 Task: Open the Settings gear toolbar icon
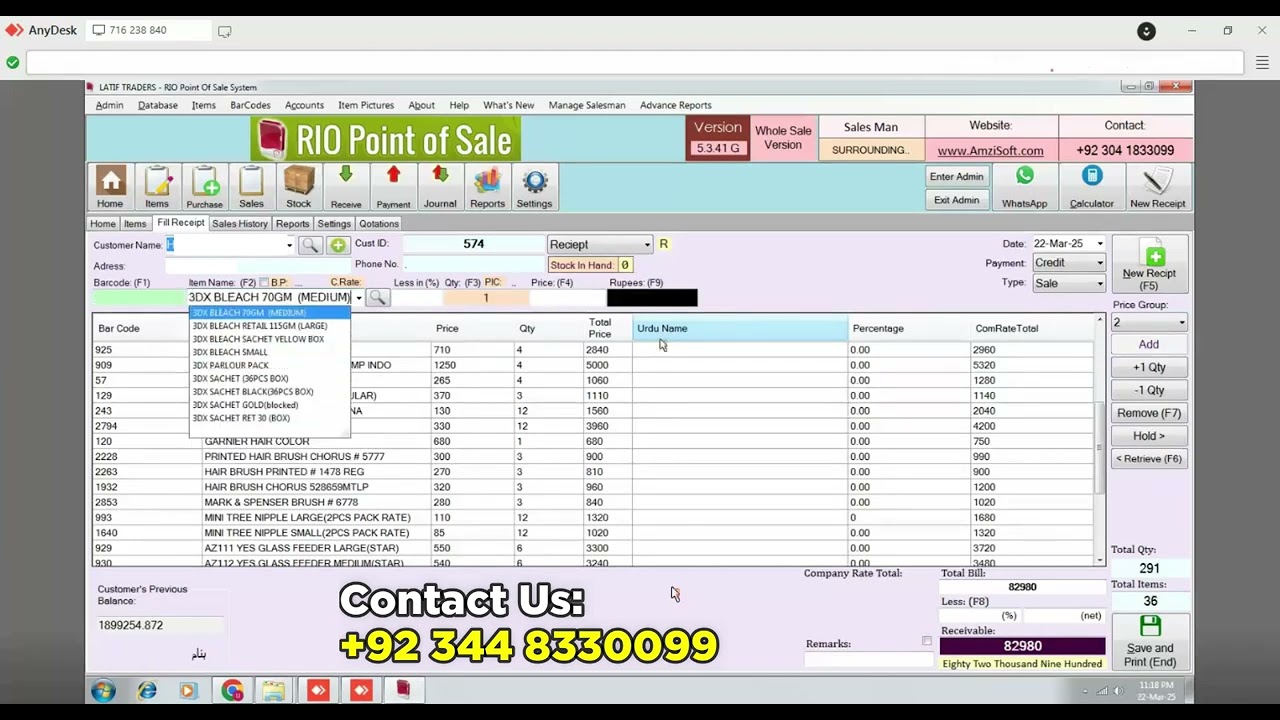[534, 187]
